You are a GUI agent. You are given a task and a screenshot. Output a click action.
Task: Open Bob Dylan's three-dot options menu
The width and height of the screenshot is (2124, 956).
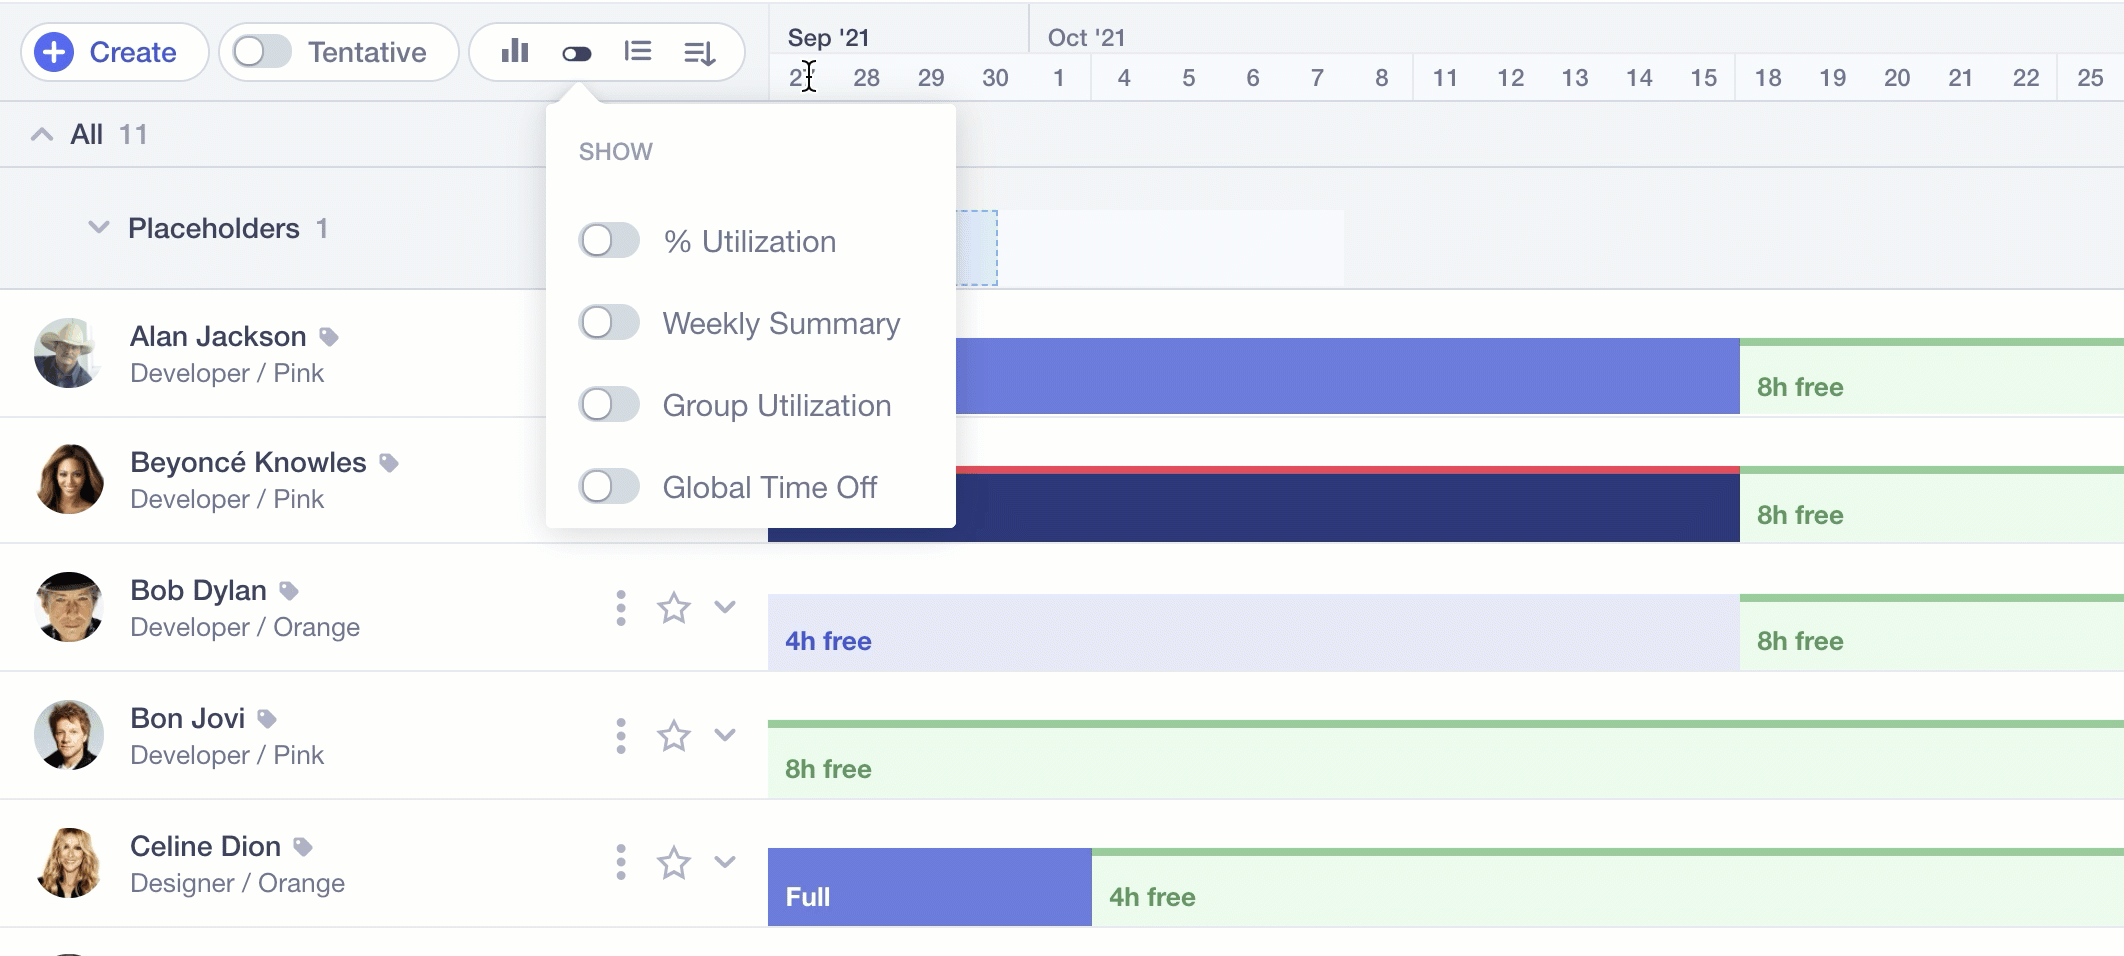[x=621, y=607]
